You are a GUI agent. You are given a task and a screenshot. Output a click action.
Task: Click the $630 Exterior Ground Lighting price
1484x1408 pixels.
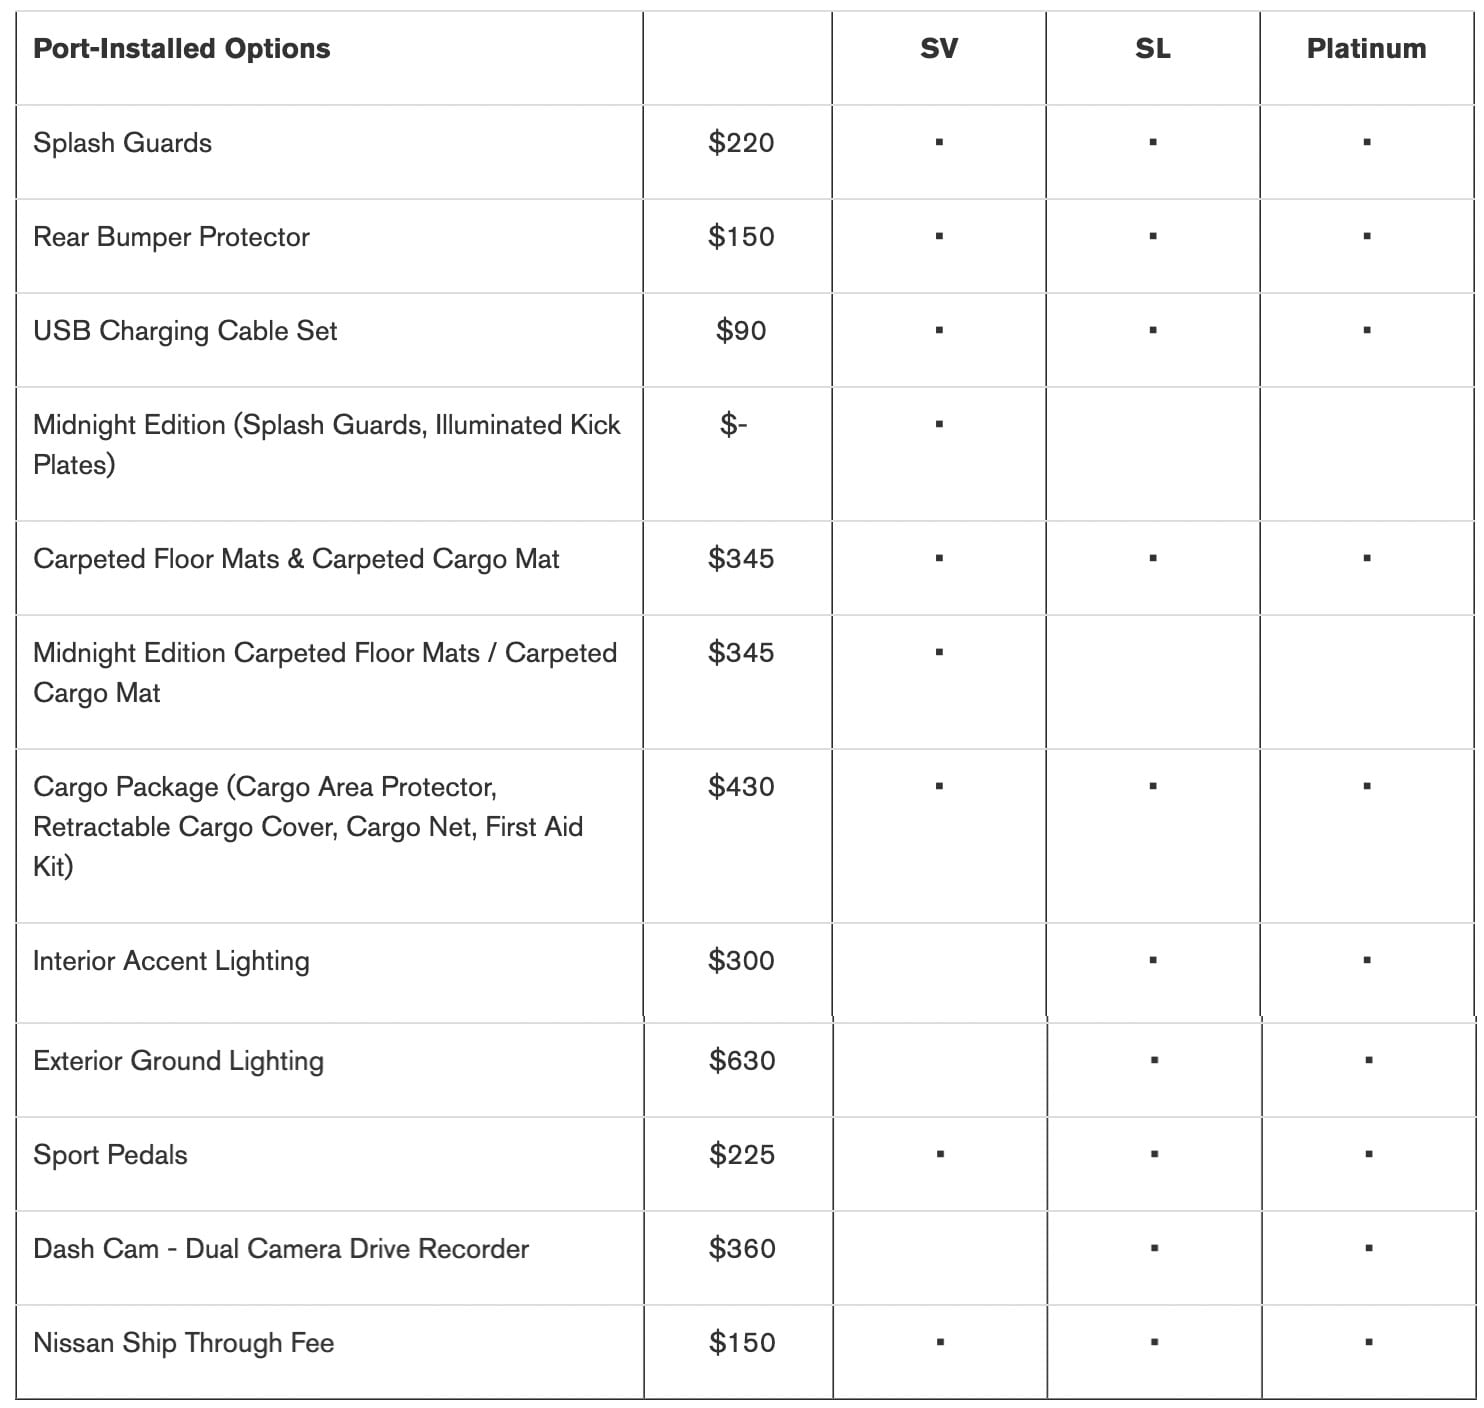click(741, 1061)
